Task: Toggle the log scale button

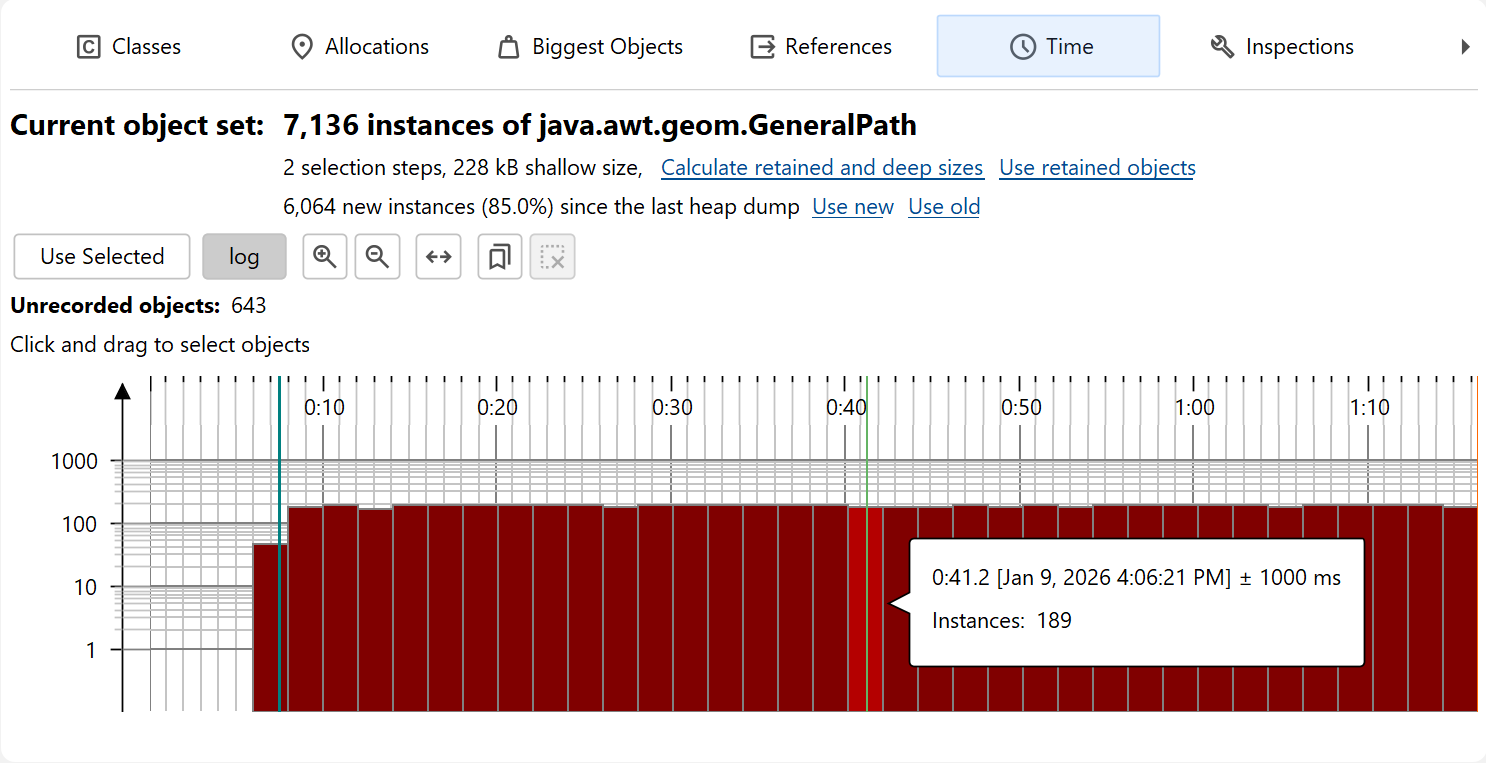Action: [244, 257]
